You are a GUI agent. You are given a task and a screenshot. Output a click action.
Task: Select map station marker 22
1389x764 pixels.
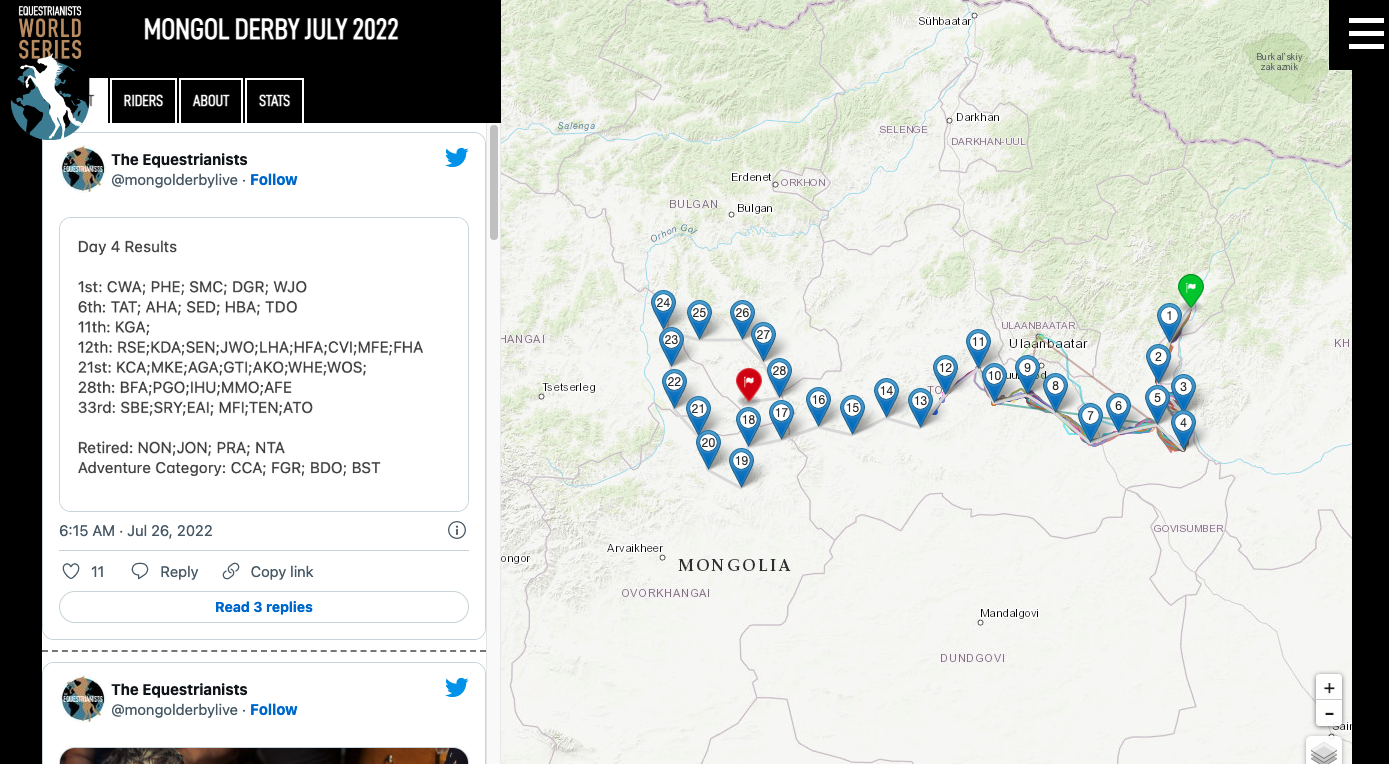(x=674, y=388)
